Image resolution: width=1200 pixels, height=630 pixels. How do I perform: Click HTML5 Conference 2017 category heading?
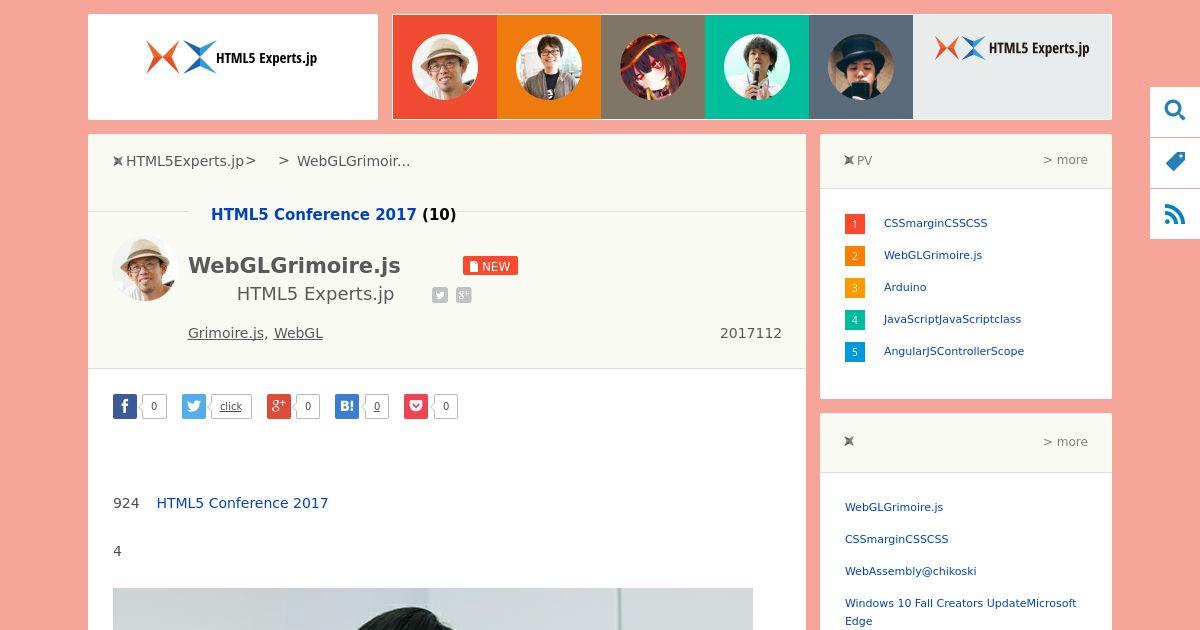pos(313,214)
